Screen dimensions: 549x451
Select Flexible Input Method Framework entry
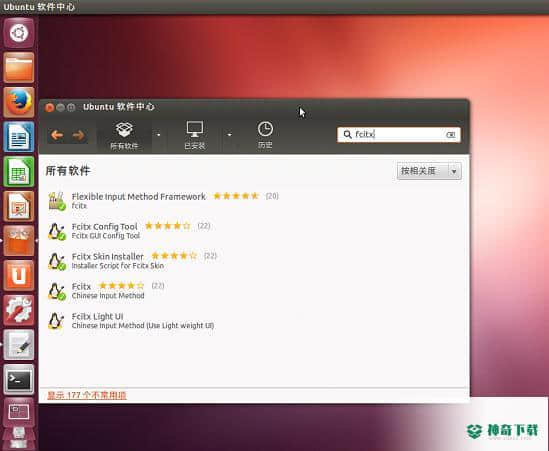coord(254,201)
